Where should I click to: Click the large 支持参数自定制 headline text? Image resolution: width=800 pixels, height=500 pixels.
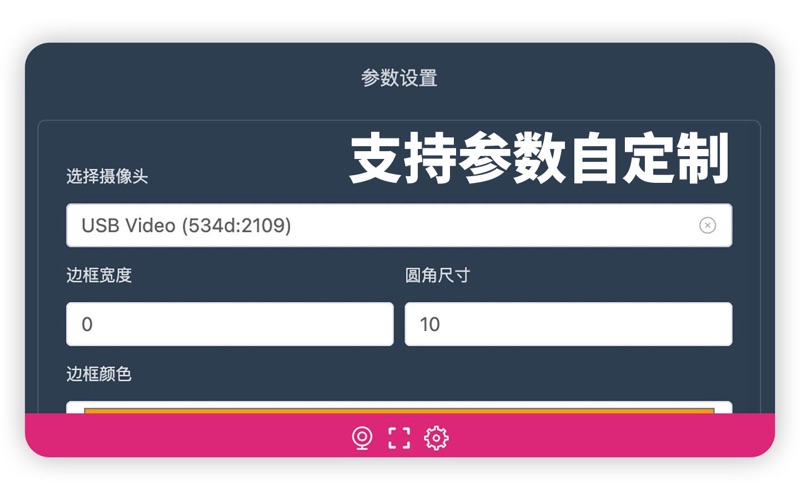coord(539,159)
